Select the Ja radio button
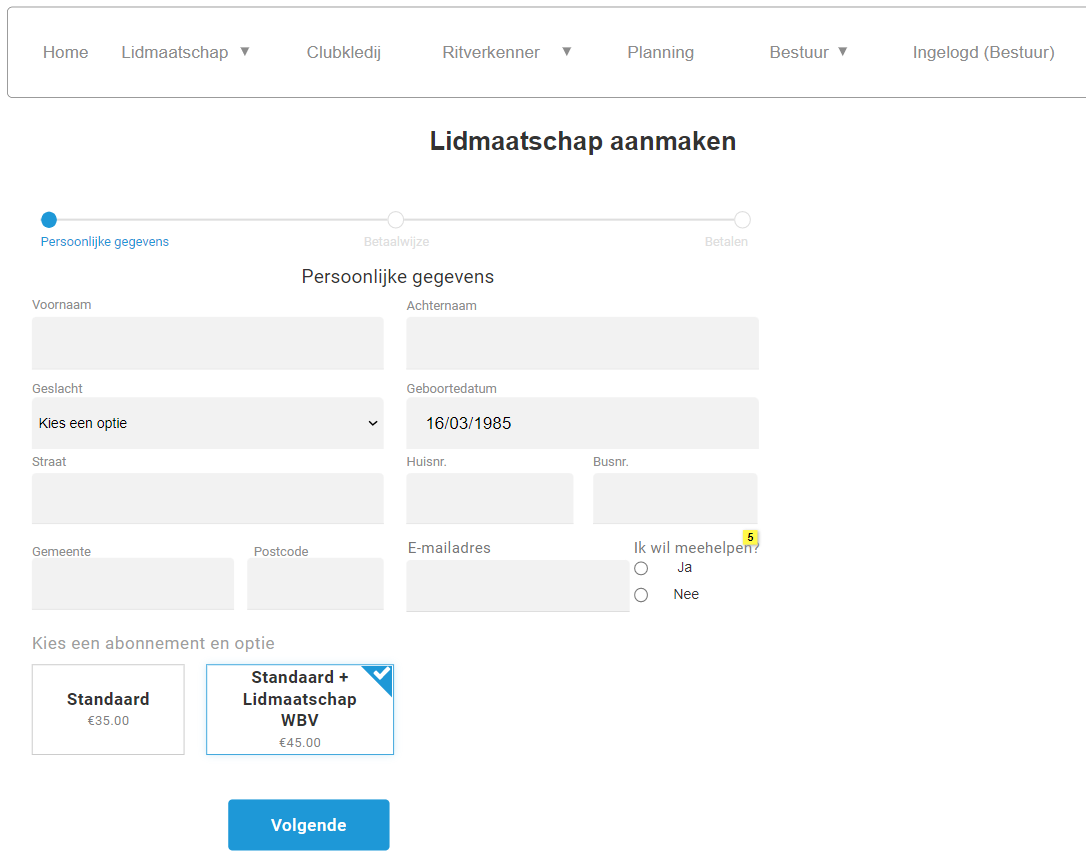 (641, 568)
